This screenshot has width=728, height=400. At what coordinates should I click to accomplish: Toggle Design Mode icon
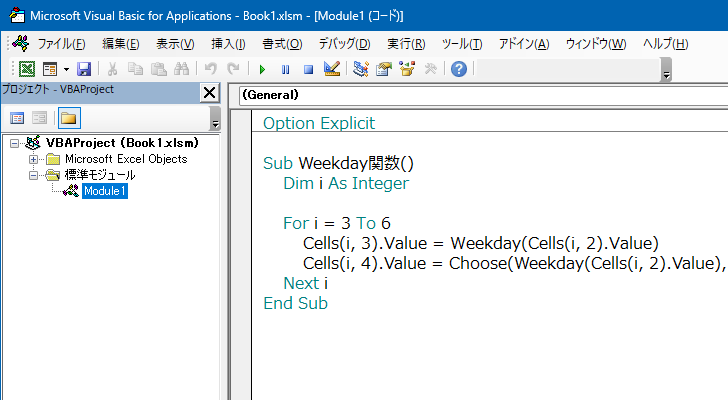332,69
